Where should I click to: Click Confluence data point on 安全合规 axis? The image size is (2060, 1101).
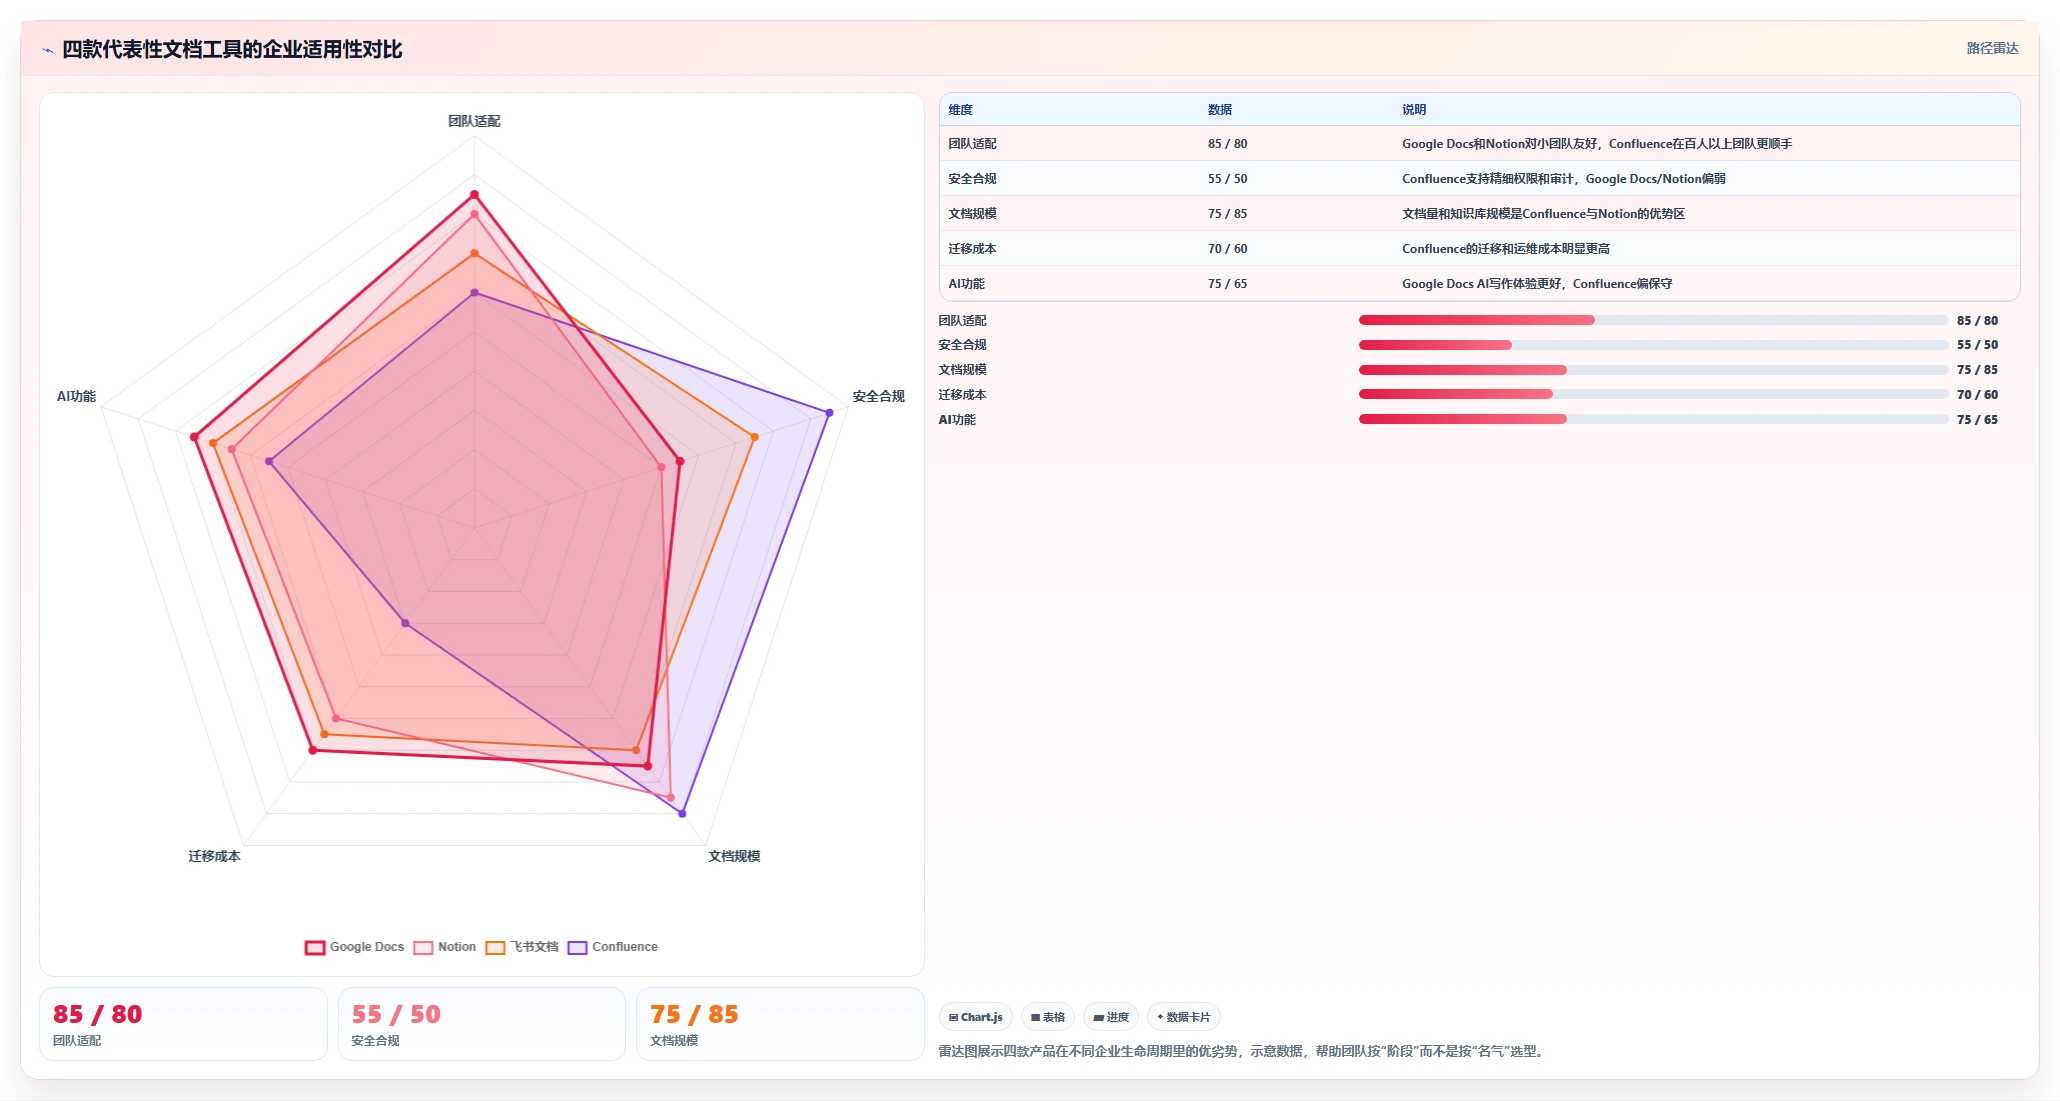(829, 413)
